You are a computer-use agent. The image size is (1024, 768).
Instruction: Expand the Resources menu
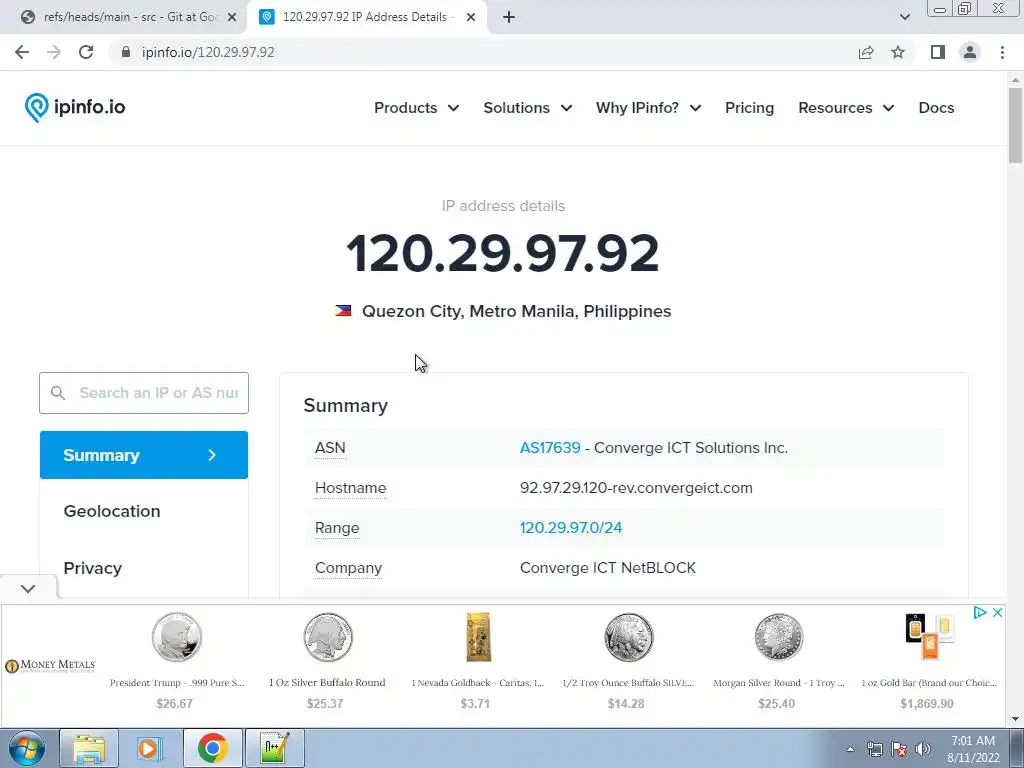[846, 108]
